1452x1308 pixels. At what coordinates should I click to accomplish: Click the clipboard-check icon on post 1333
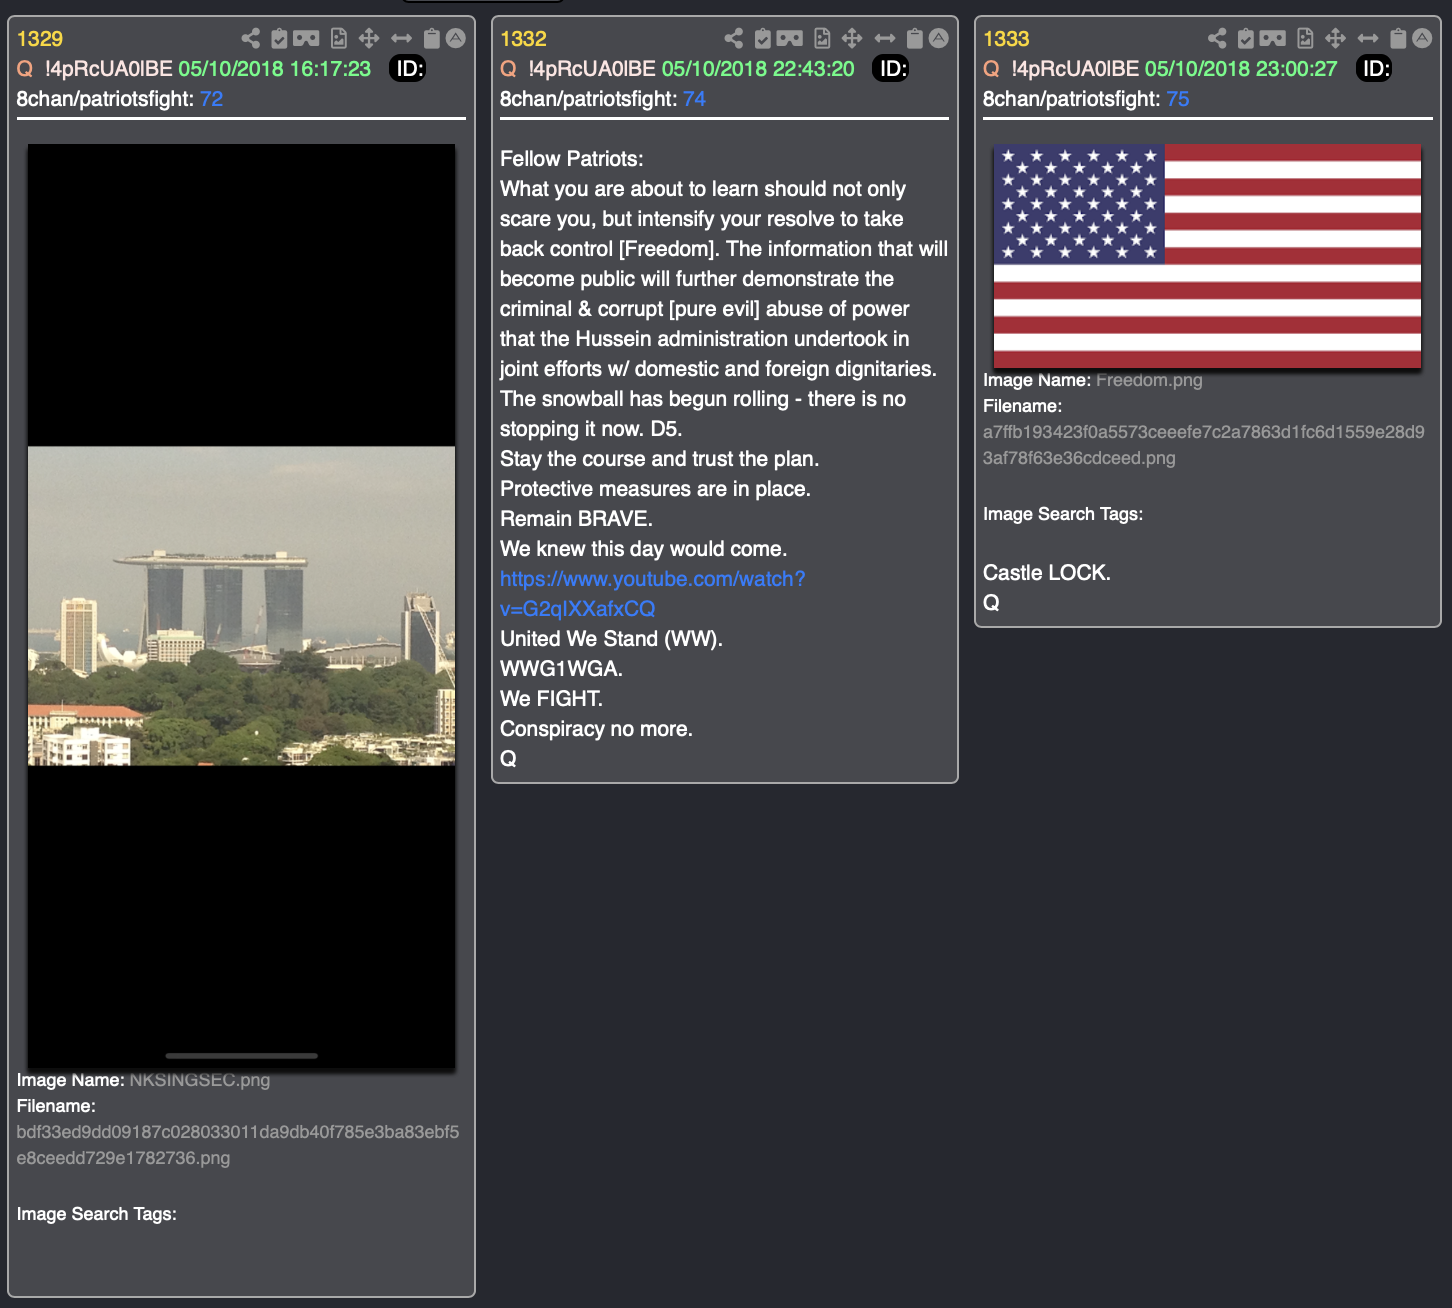coord(1245,38)
